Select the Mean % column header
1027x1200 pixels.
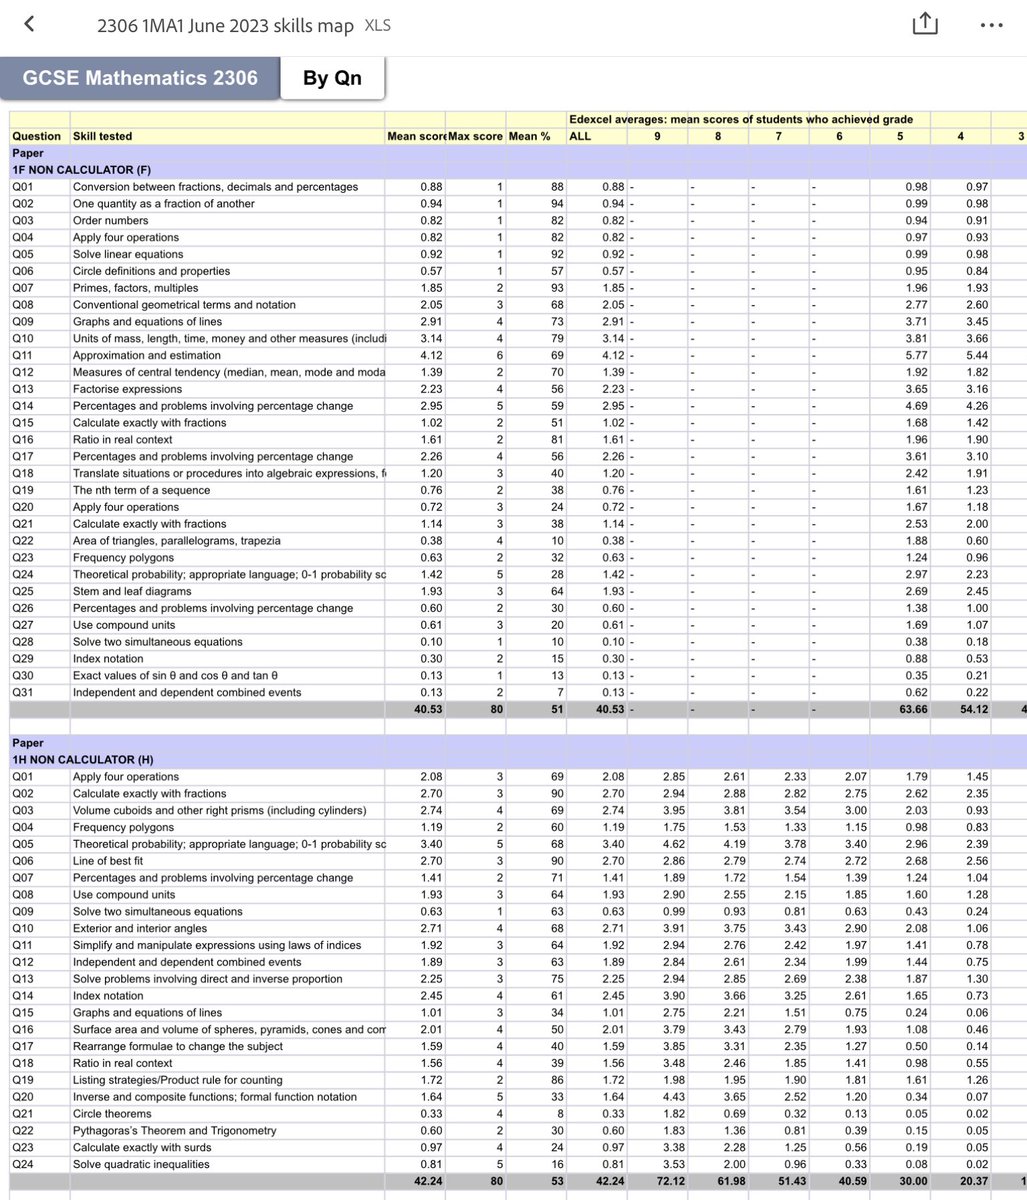(x=536, y=136)
